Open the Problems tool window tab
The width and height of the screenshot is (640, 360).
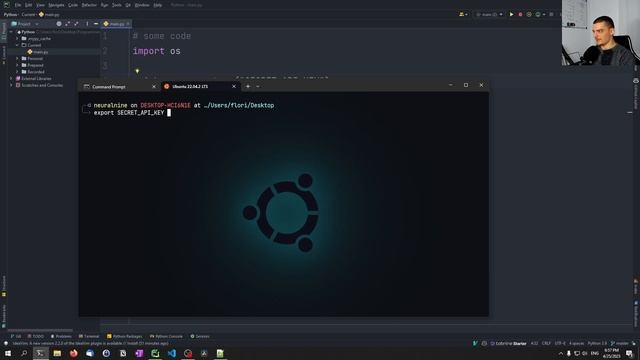click(61, 336)
